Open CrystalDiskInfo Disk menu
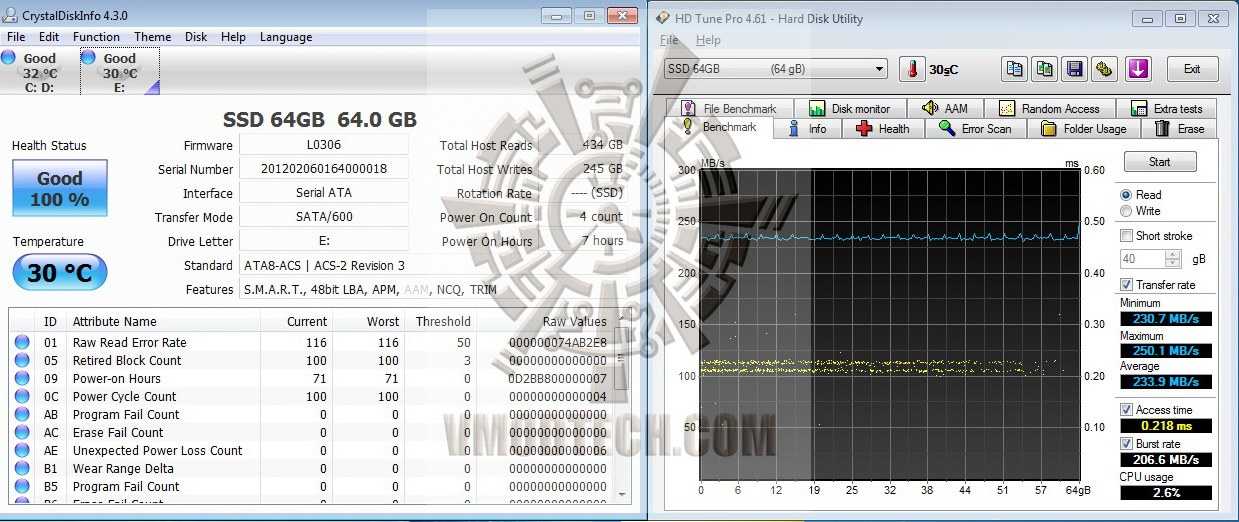This screenshot has width=1239, height=522. [x=196, y=37]
